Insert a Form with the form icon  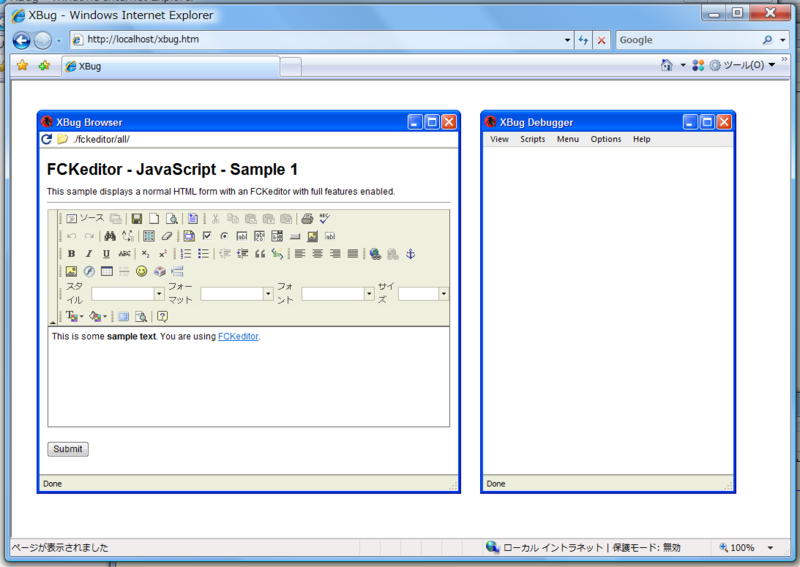pos(189,236)
